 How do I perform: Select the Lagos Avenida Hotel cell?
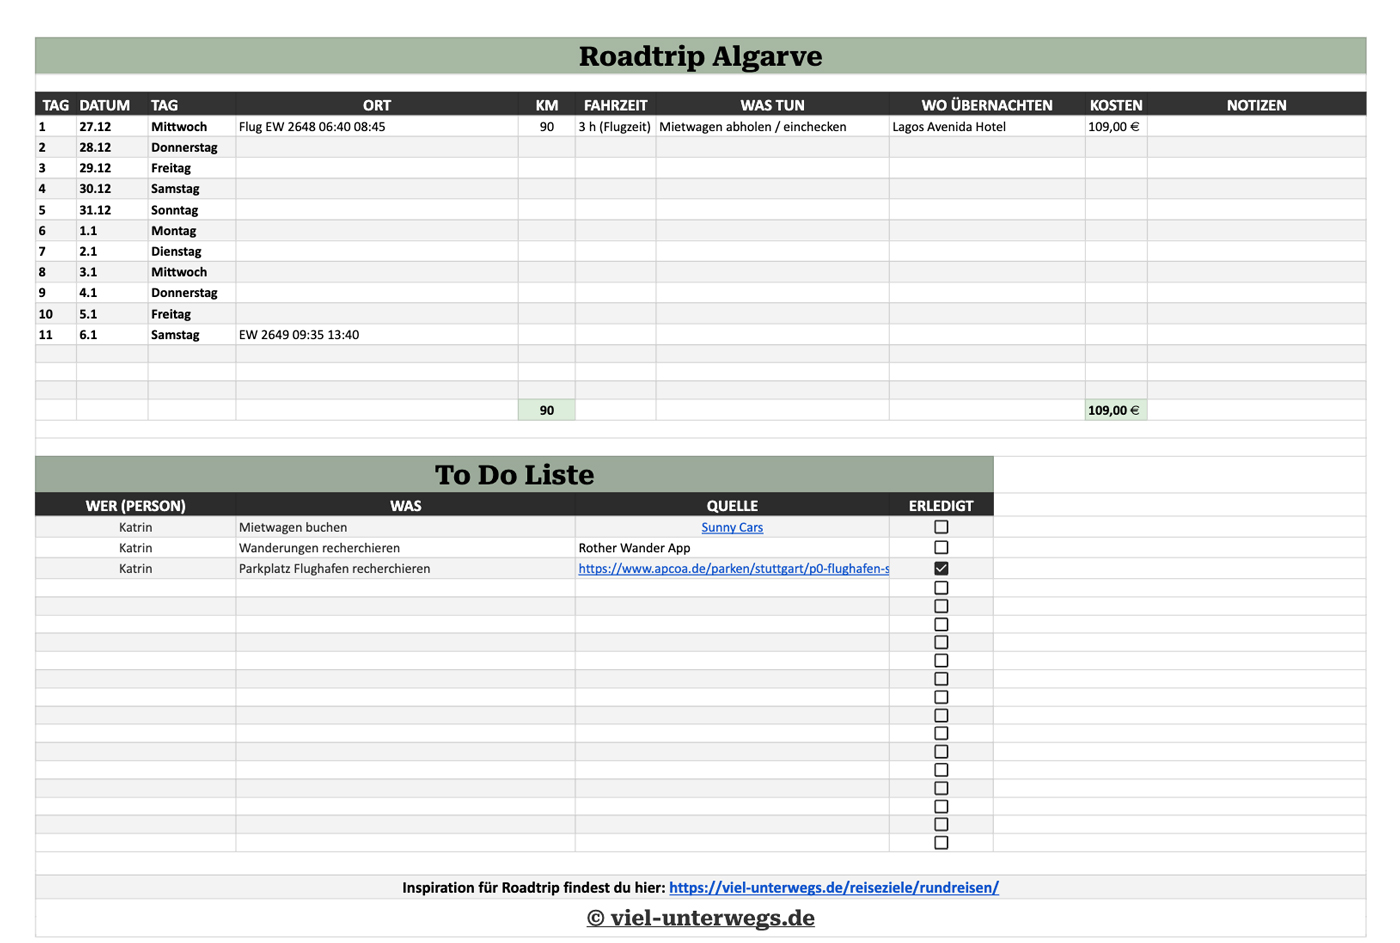pyautogui.click(x=949, y=127)
